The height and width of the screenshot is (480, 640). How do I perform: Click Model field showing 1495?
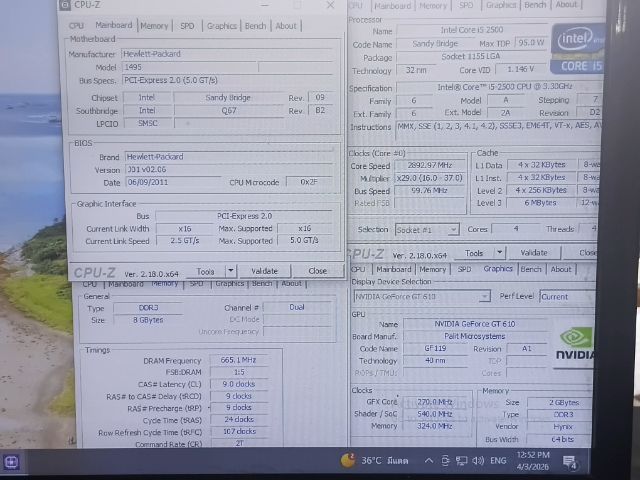[x=189, y=67]
